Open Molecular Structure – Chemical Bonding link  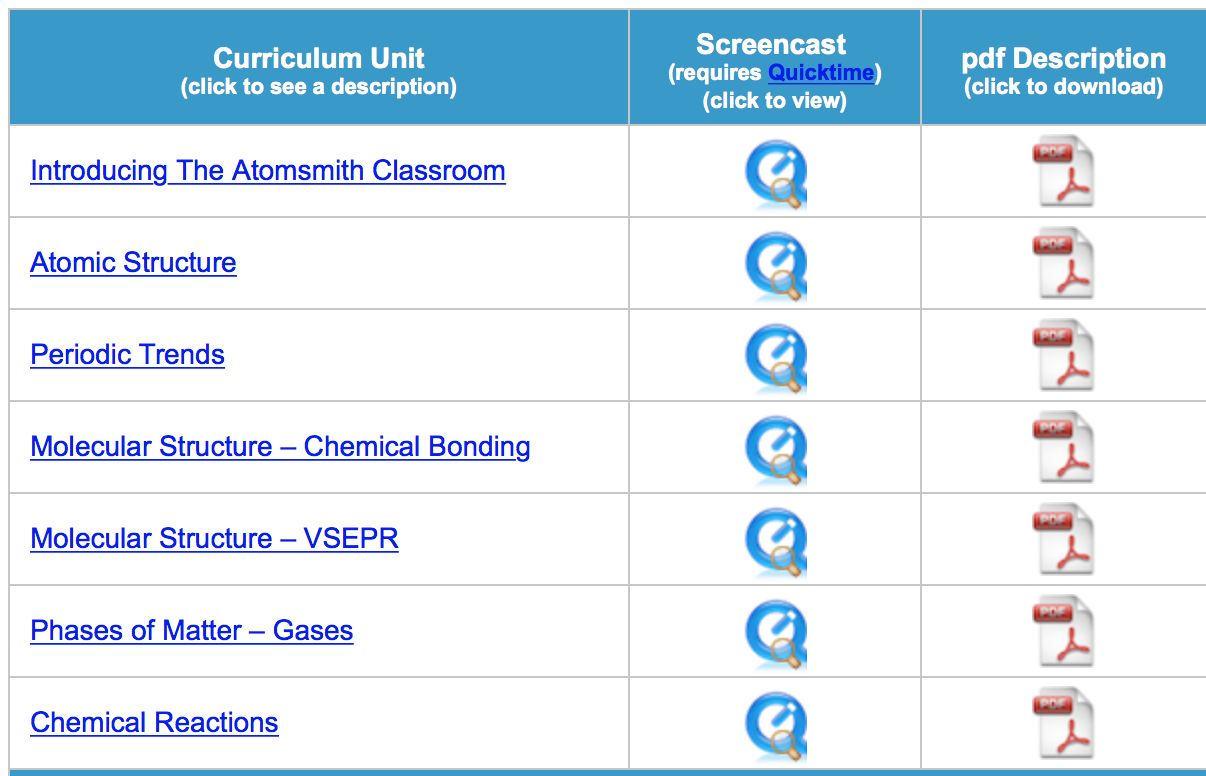pos(280,447)
